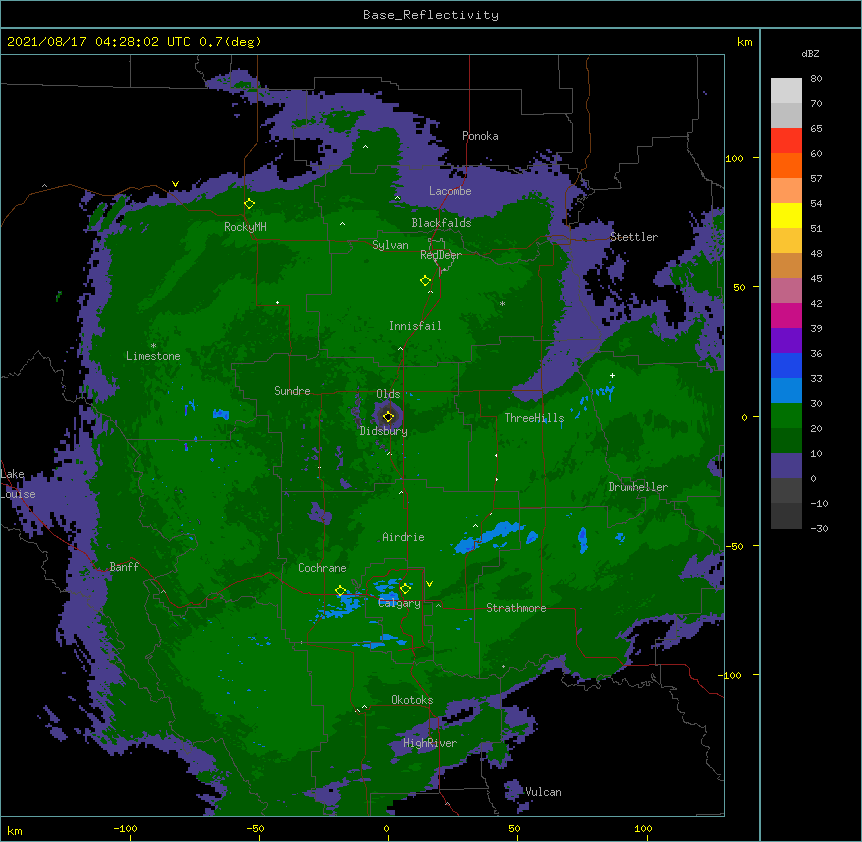Image resolution: width=862 pixels, height=842 pixels.
Task: Click the HighRiver town label
Action: click(x=430, y=743)
